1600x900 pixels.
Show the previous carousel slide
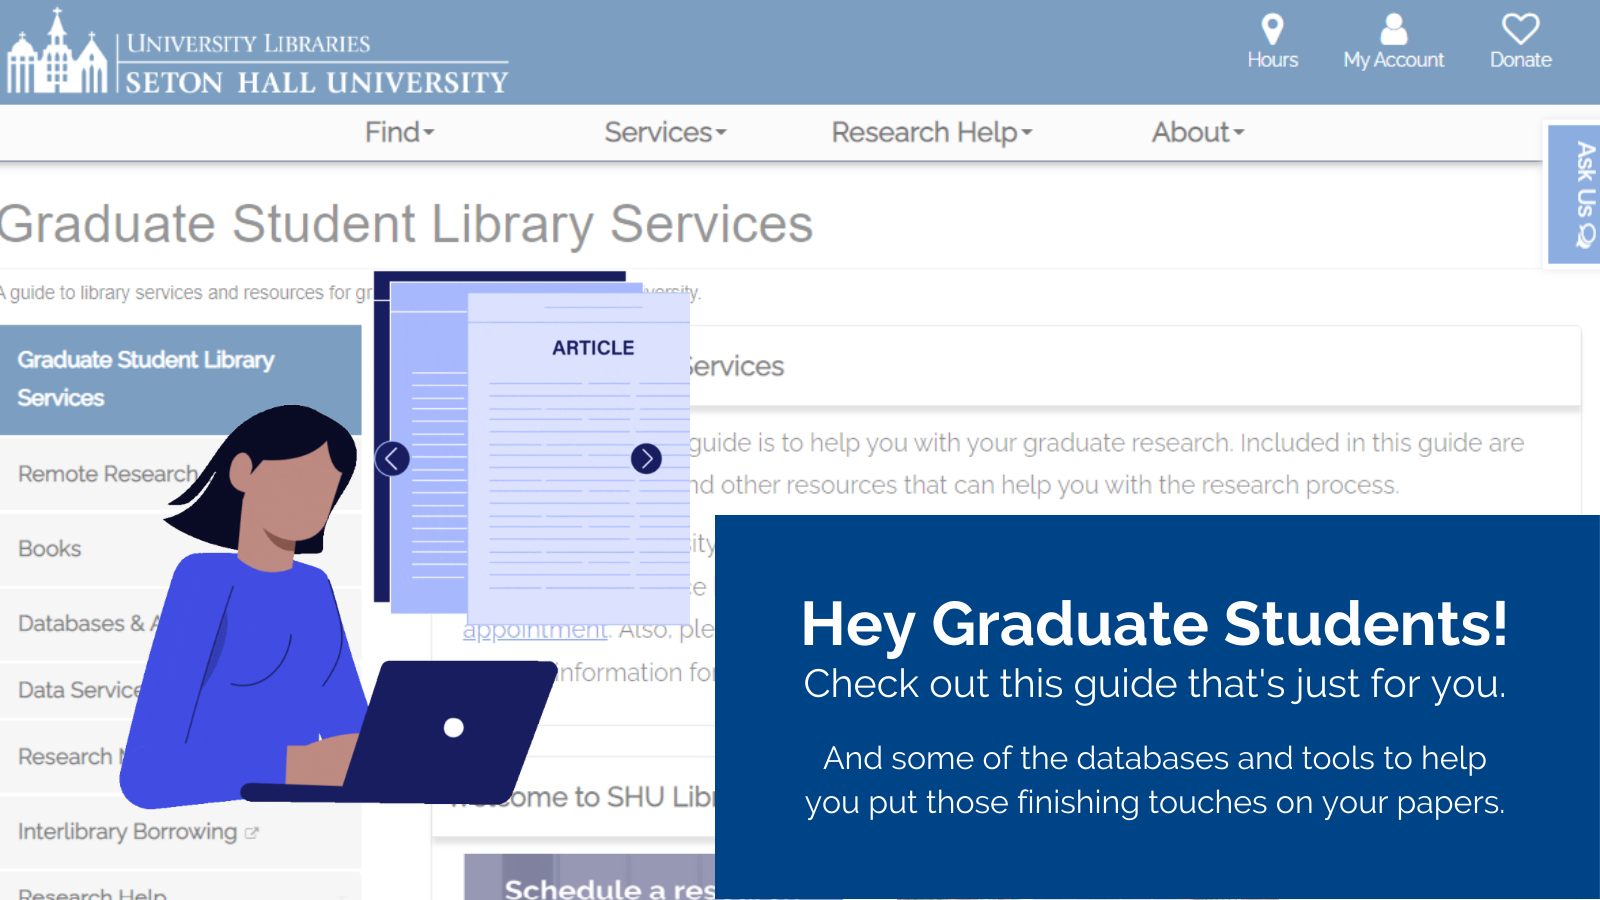[x=392, y=459]
